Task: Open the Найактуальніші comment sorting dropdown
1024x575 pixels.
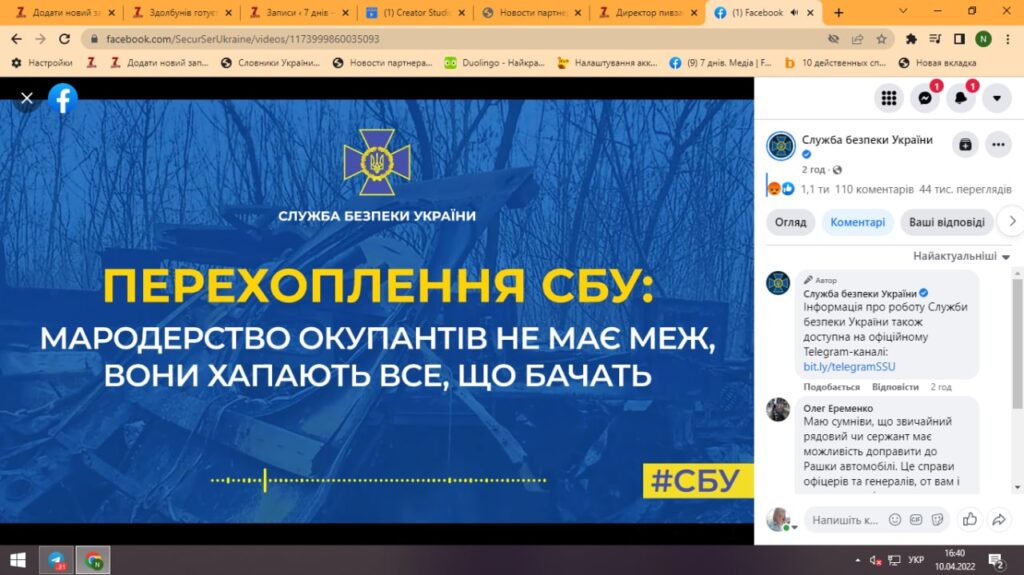Action: tap(961, 256)
